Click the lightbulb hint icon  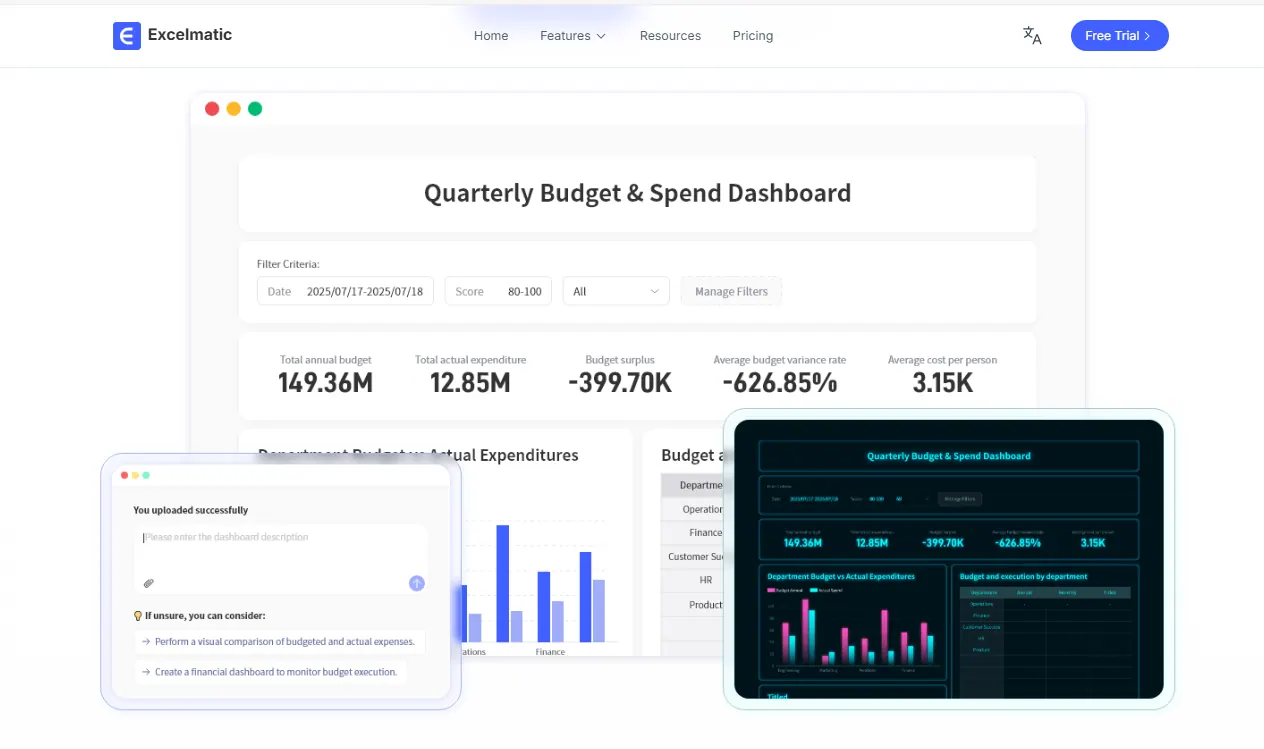click(x=138, y=616)
